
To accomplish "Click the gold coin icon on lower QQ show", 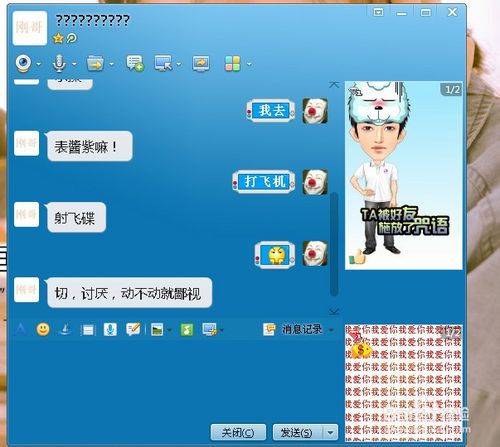I will (361, 350).
